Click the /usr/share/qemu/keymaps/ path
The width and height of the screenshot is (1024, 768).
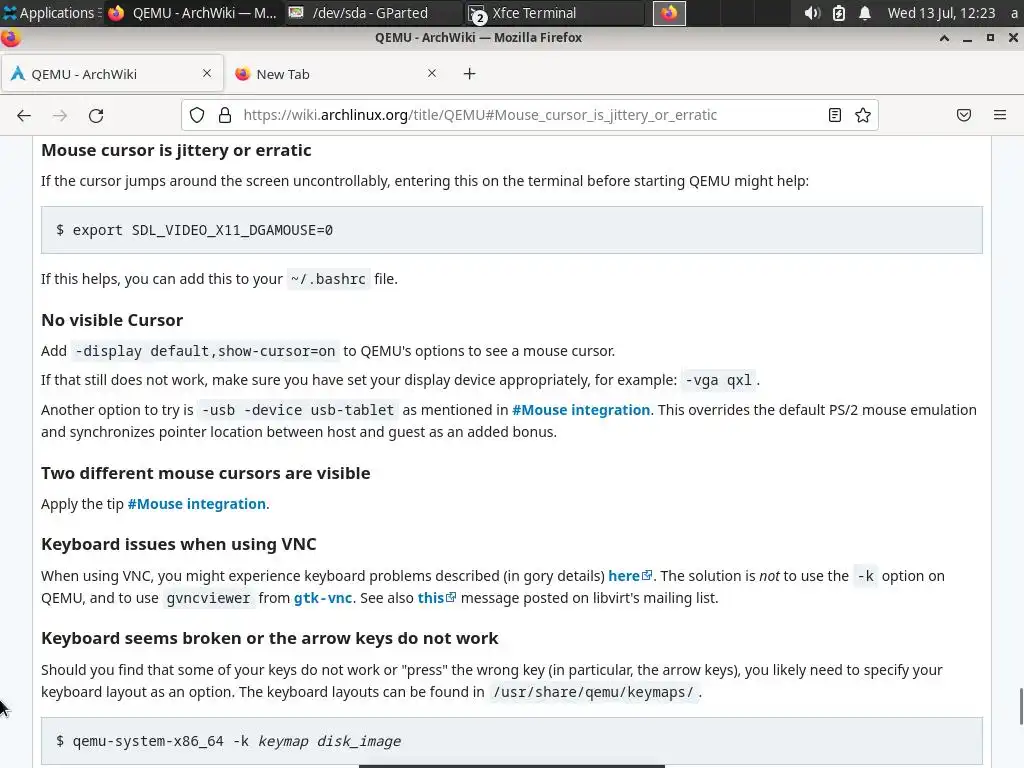594,692
